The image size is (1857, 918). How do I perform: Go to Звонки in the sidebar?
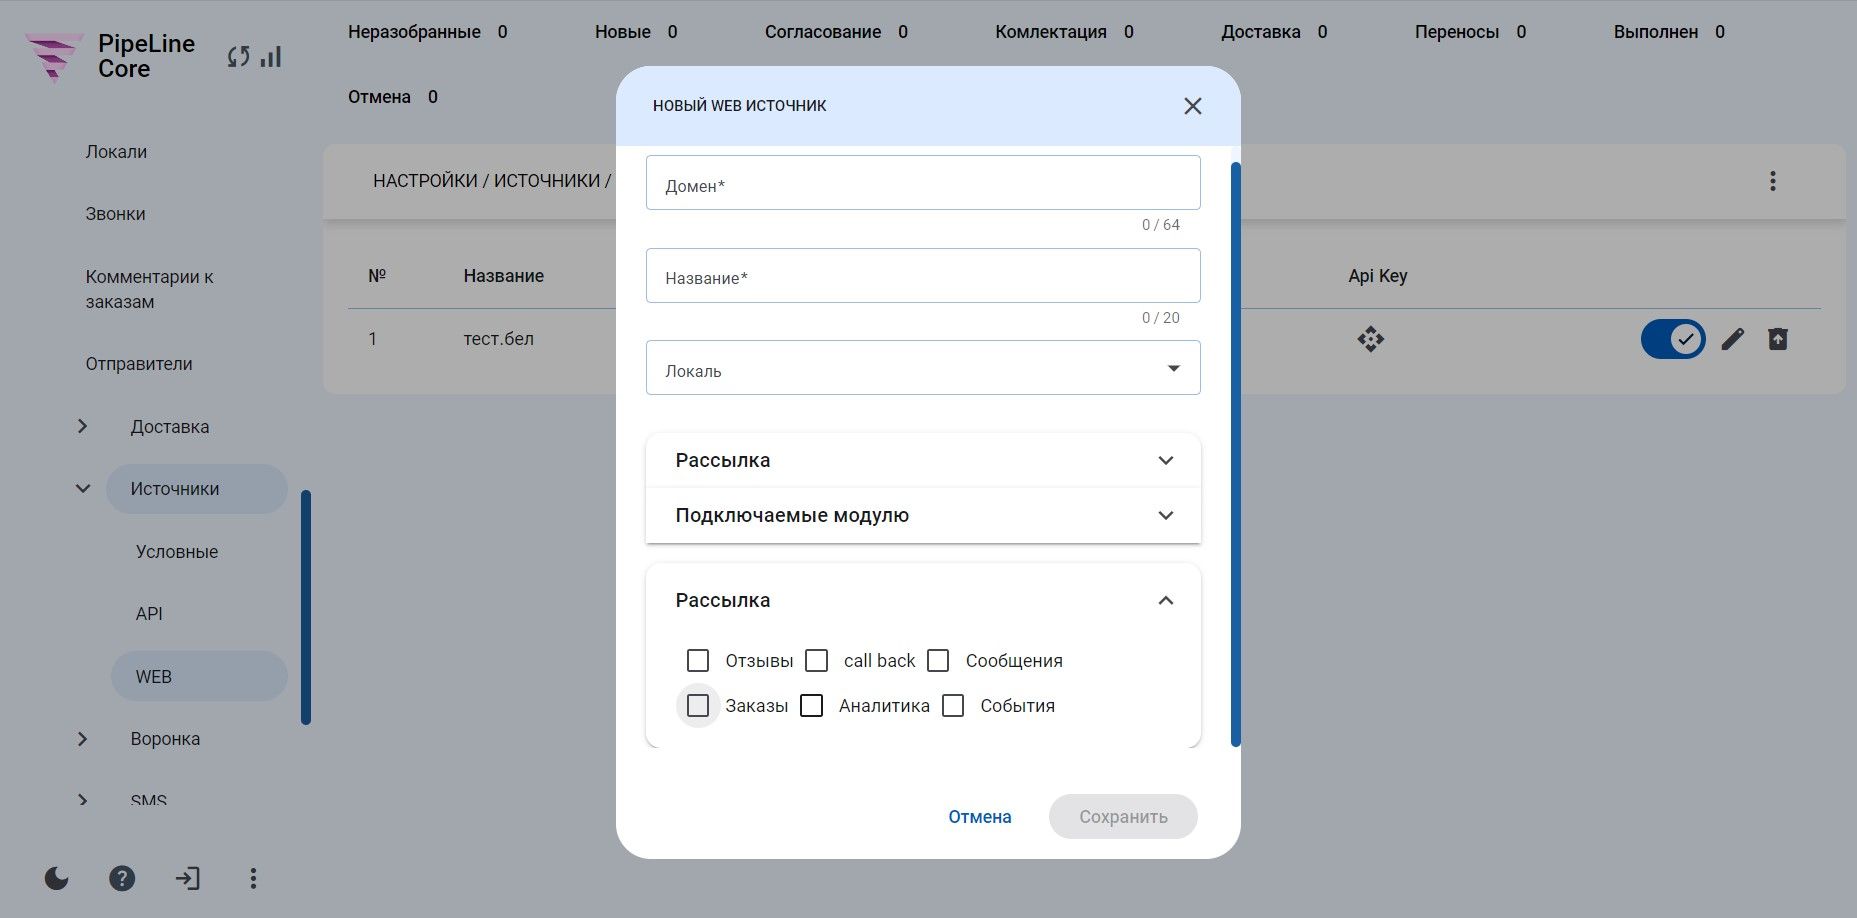(x=115, y=214)
